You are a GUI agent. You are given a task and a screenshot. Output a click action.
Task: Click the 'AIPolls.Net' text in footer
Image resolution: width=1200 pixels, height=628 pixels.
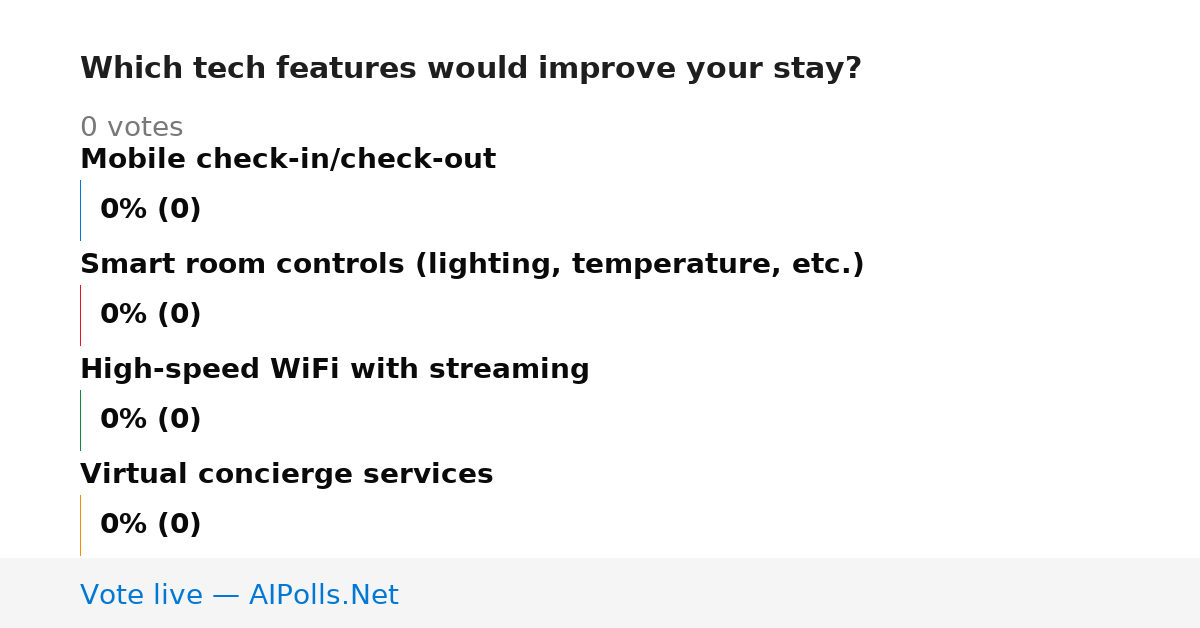click(x=324, y=595)
